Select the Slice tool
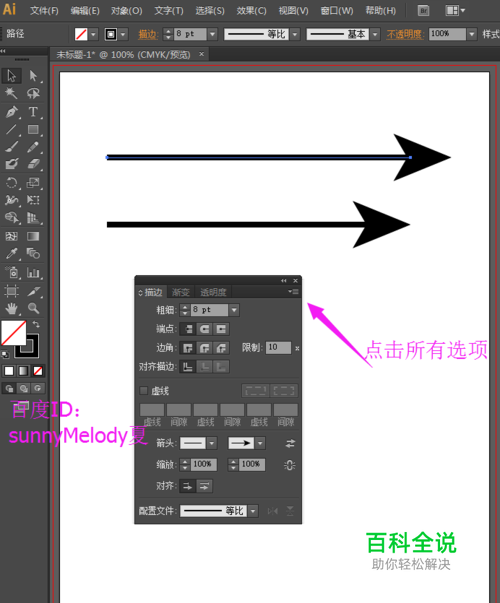The width and height of the screenshot is (500, 603). [33, 291]
